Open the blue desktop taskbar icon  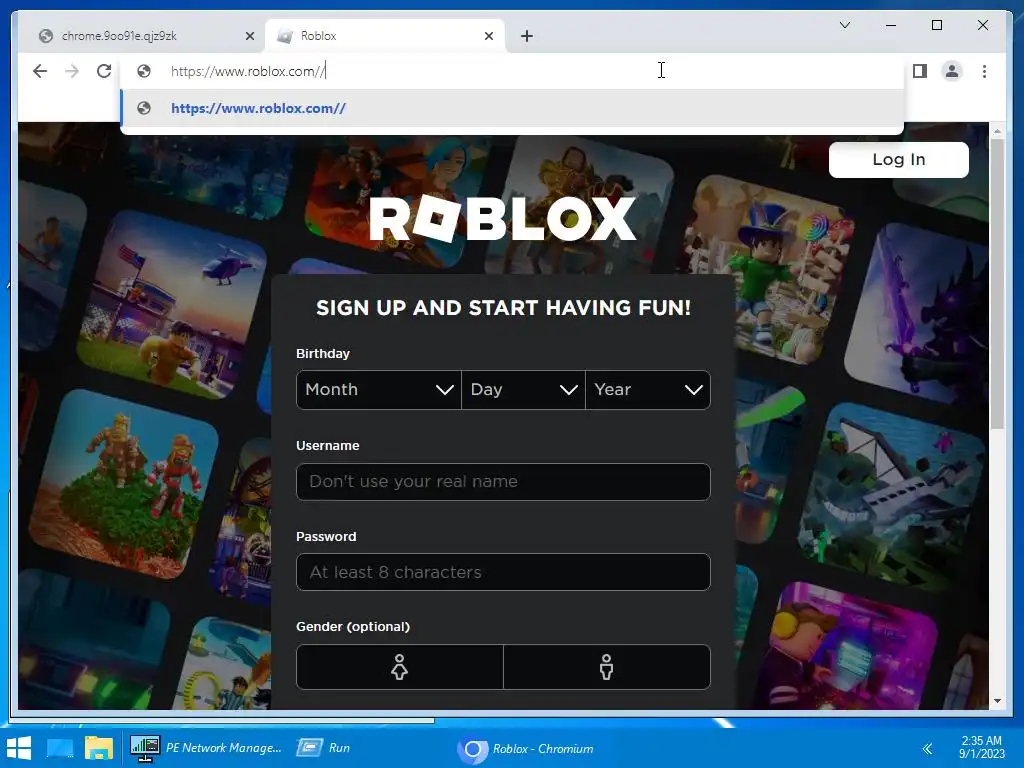point(60,748)
